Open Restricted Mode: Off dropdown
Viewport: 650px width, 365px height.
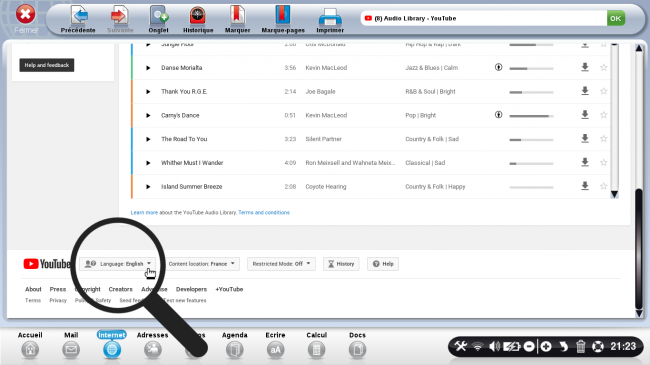[x=281, y=264]
